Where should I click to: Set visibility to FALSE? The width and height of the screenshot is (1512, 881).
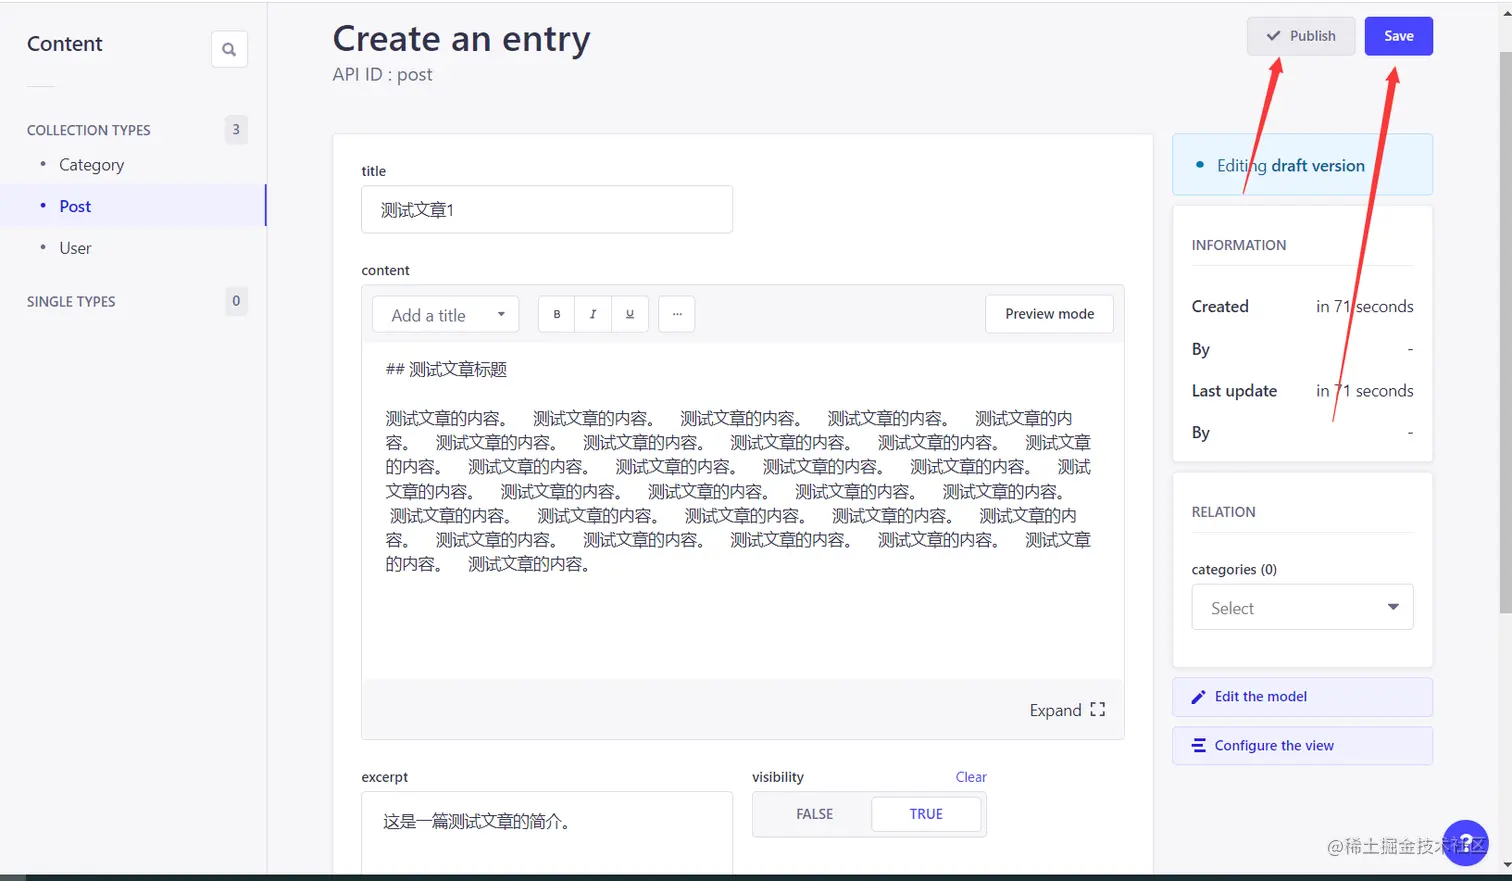[814, 814]
